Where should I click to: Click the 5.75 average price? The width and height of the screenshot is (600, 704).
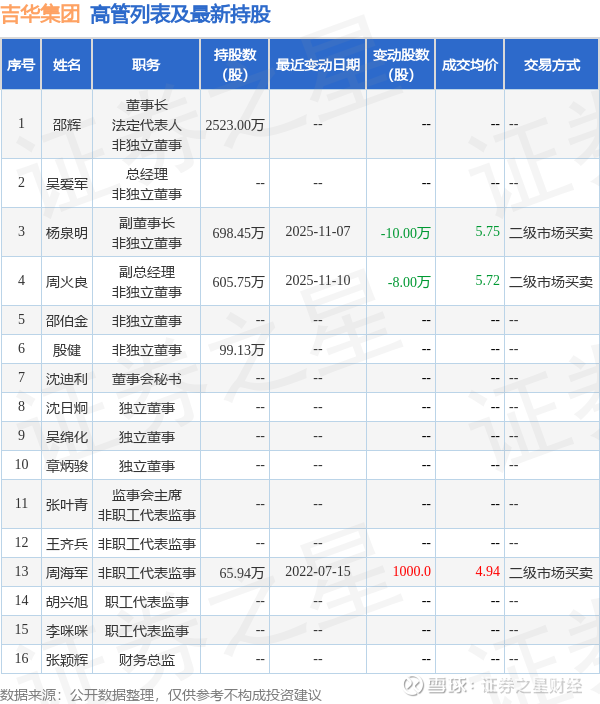[x=487, y=231]
